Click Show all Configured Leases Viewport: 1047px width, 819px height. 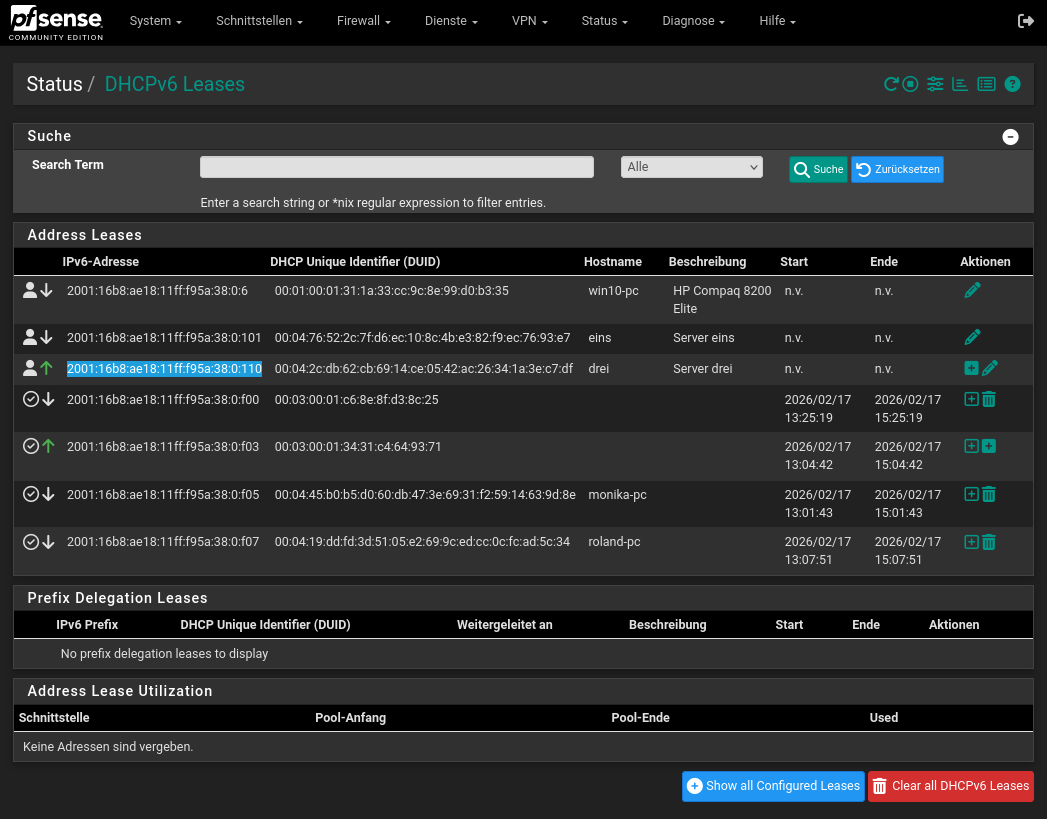pos(773,786)
